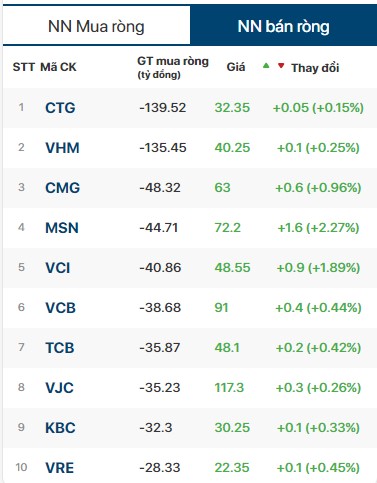Switch to NN Mua ròng tab

tap(96, 26)
